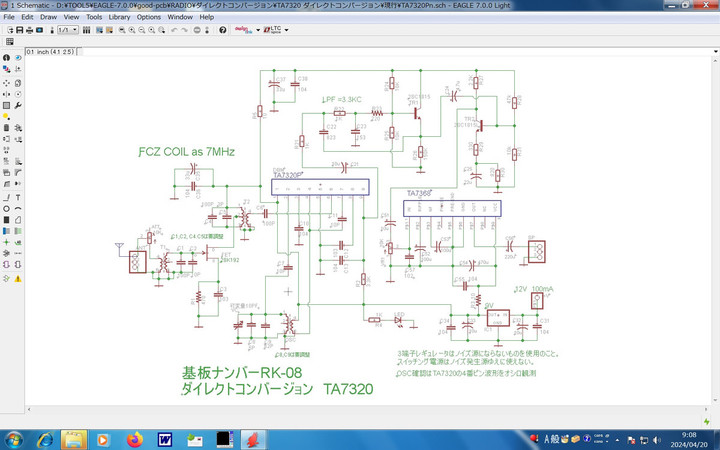The image size is (720, 450).
Task: Click the Save icon in toolbar
Action: 21,30
